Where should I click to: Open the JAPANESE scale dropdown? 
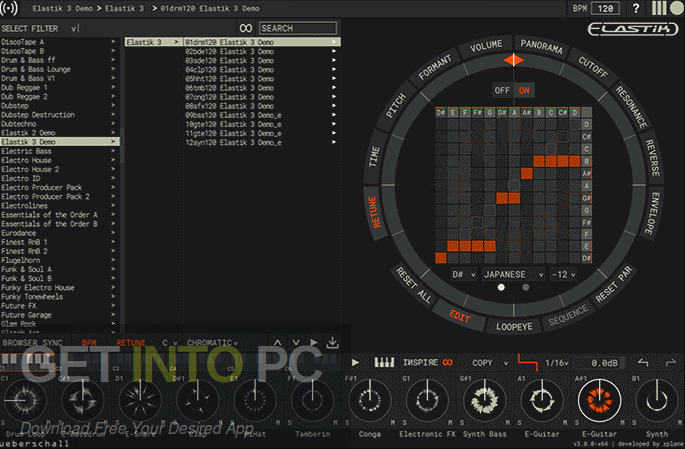tap(513, 275)
